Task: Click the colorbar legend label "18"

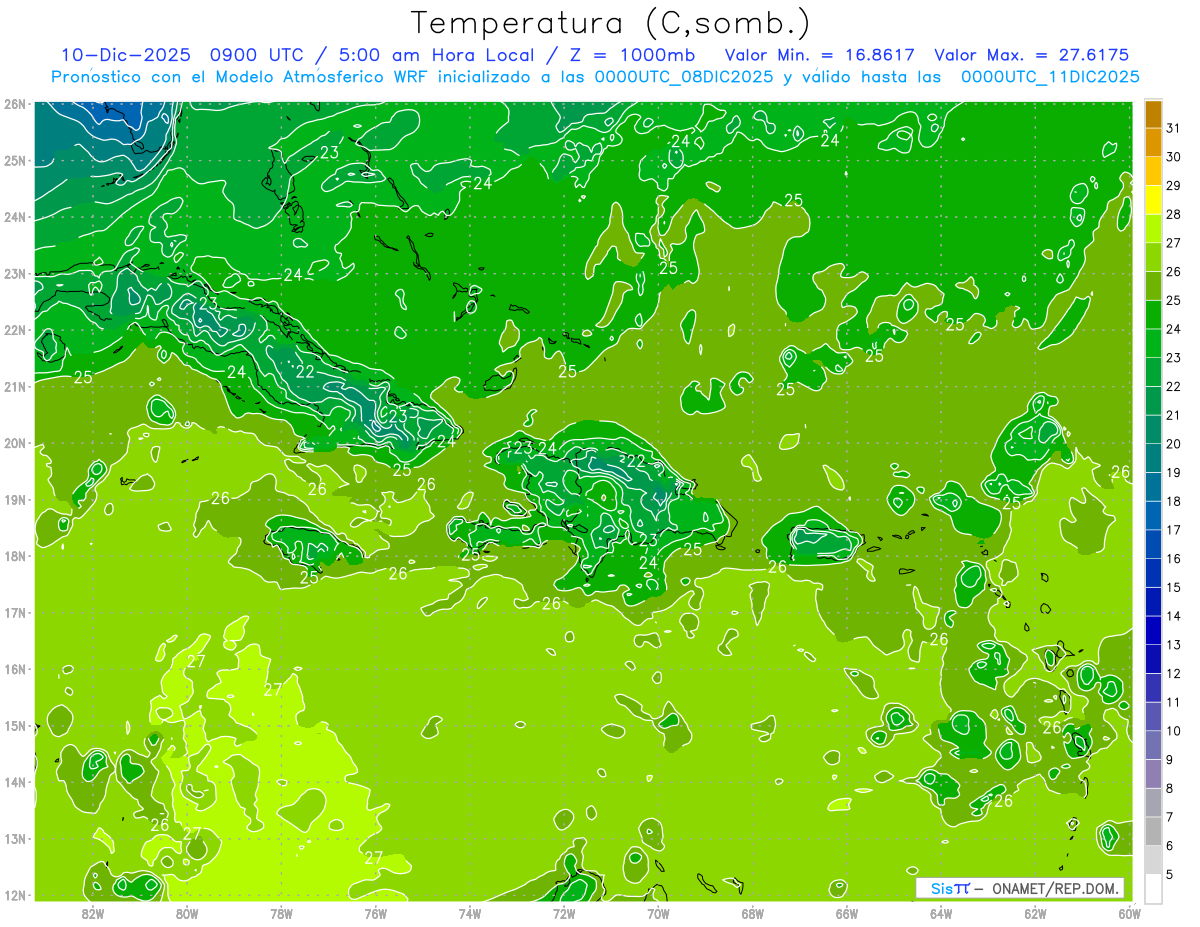Action: coord(1173,501)
